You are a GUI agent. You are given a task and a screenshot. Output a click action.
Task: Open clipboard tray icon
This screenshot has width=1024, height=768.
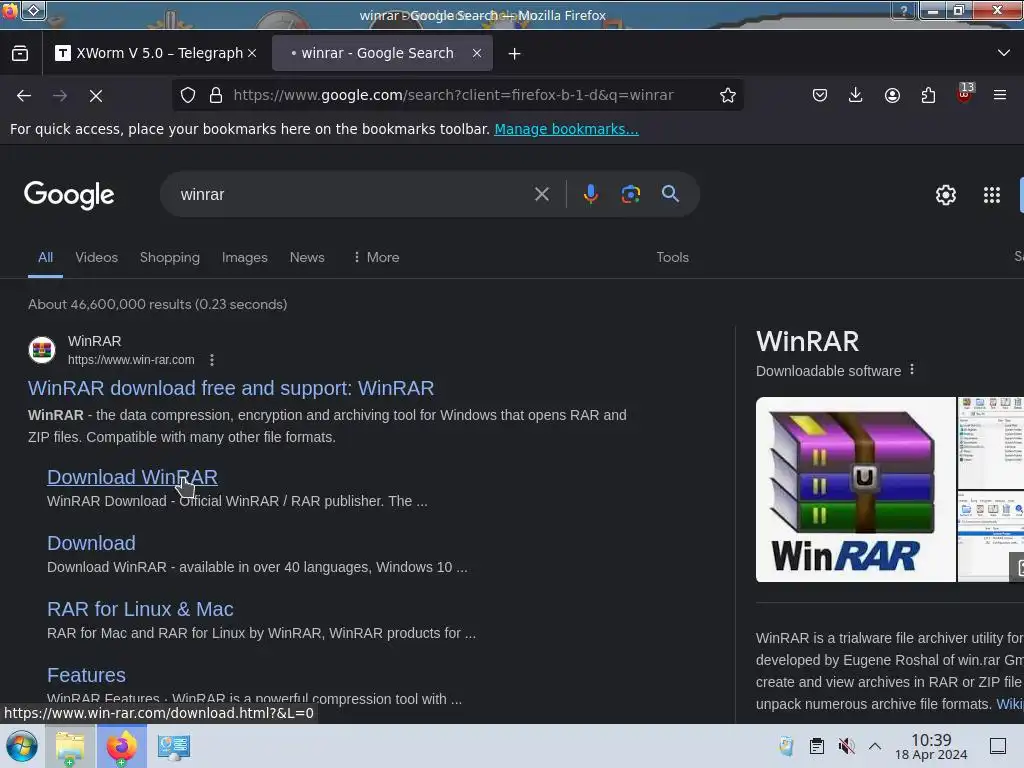click(x=816, y=746)
